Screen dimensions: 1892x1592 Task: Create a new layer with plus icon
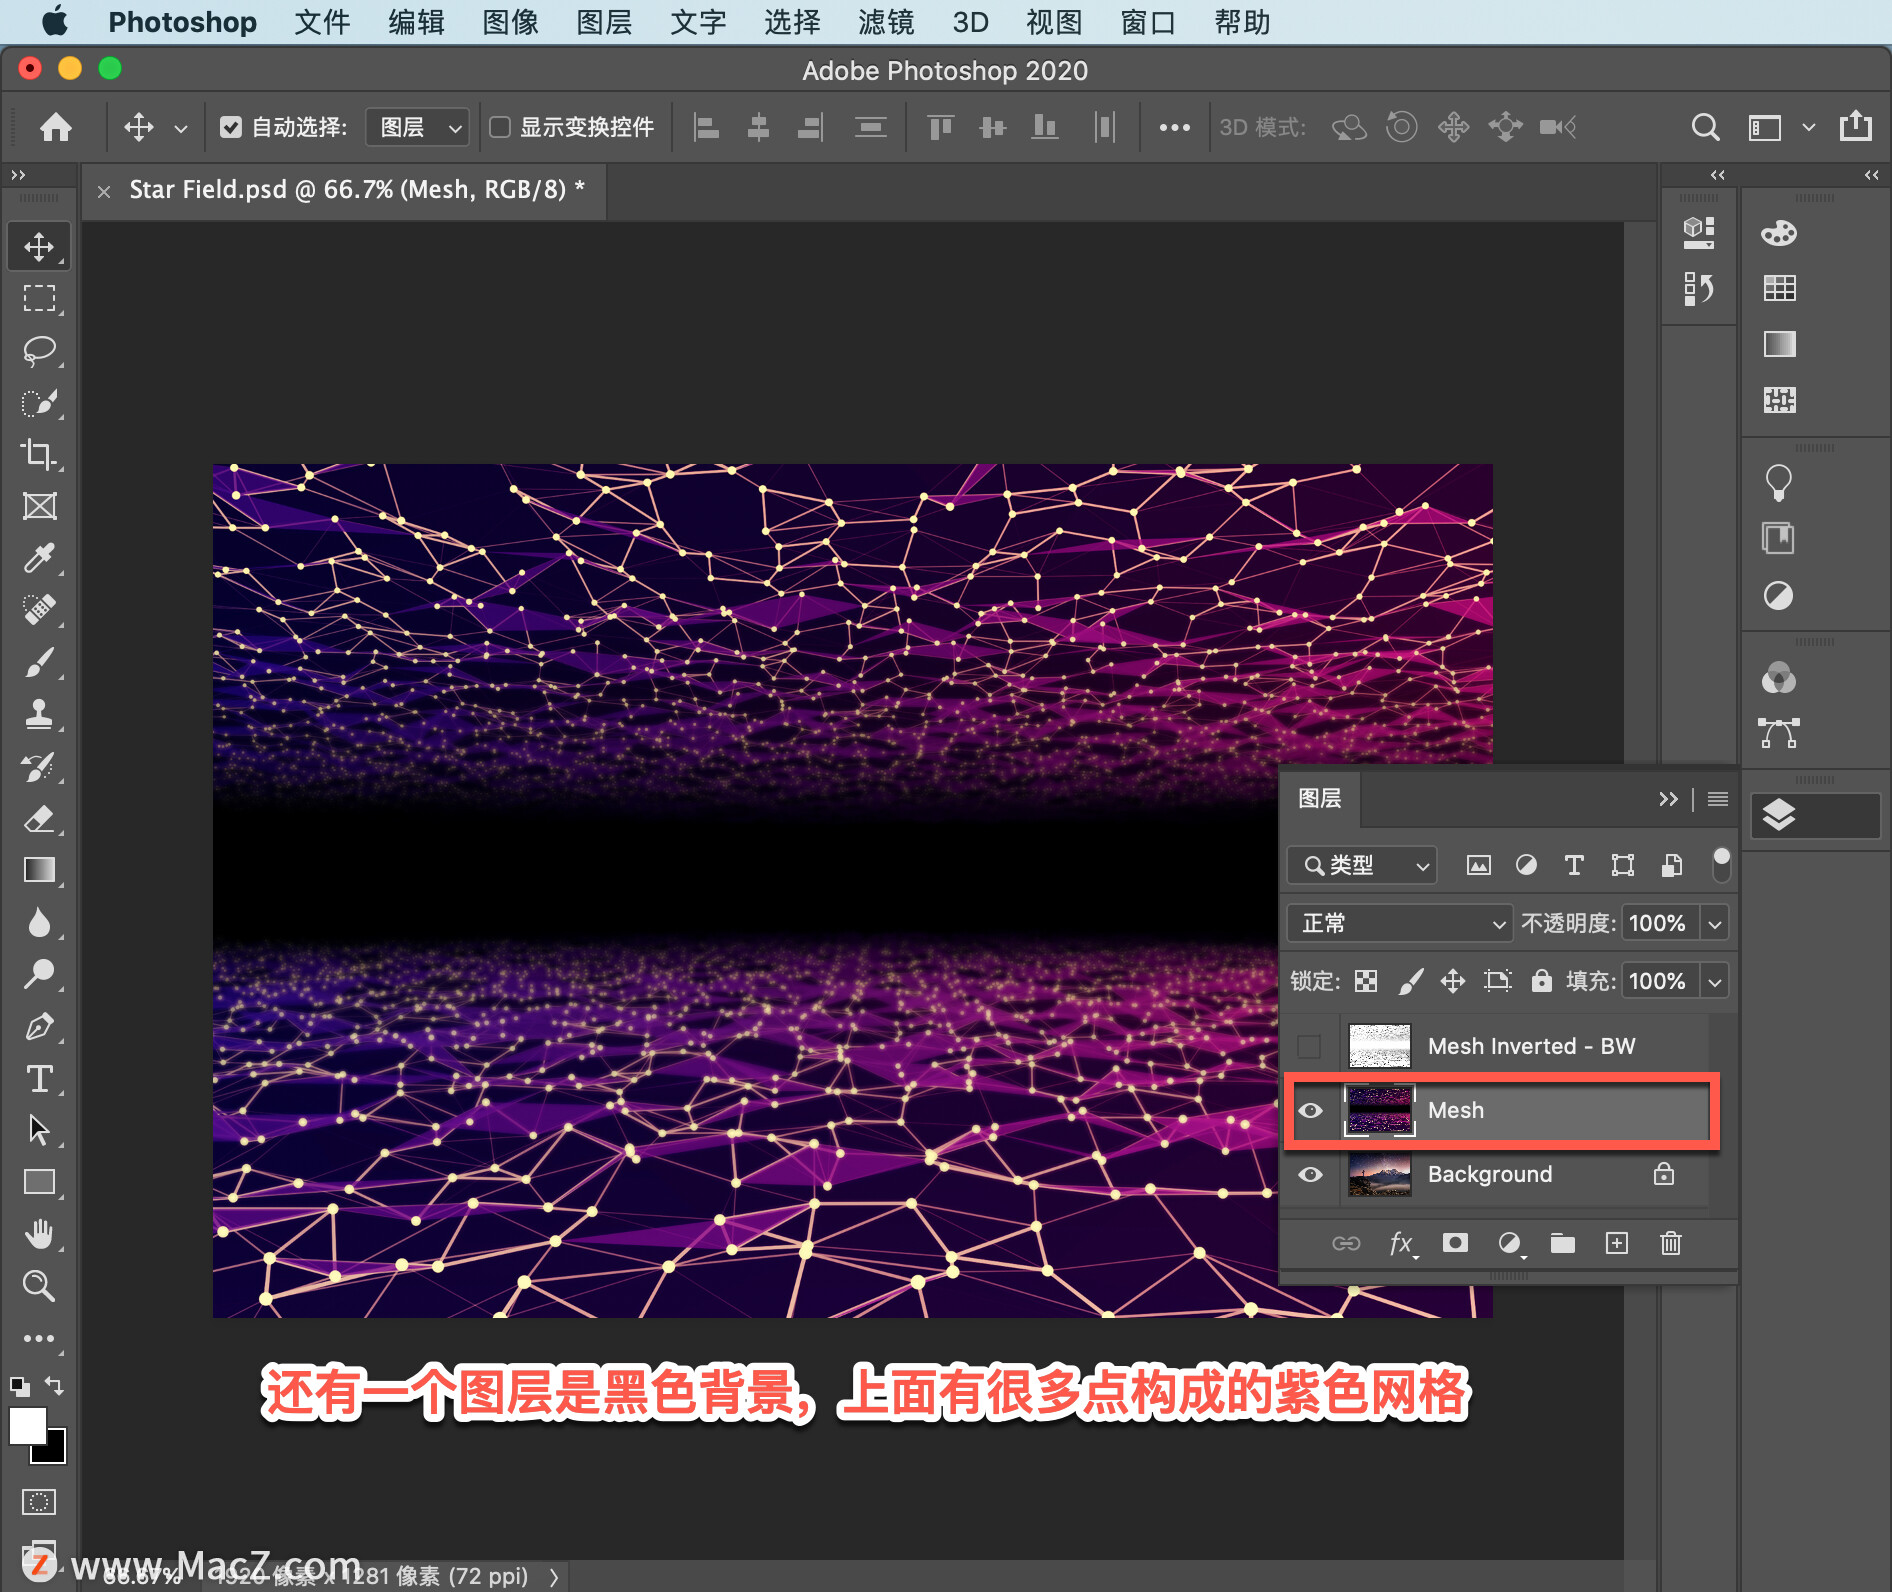pos(1616,1243)
